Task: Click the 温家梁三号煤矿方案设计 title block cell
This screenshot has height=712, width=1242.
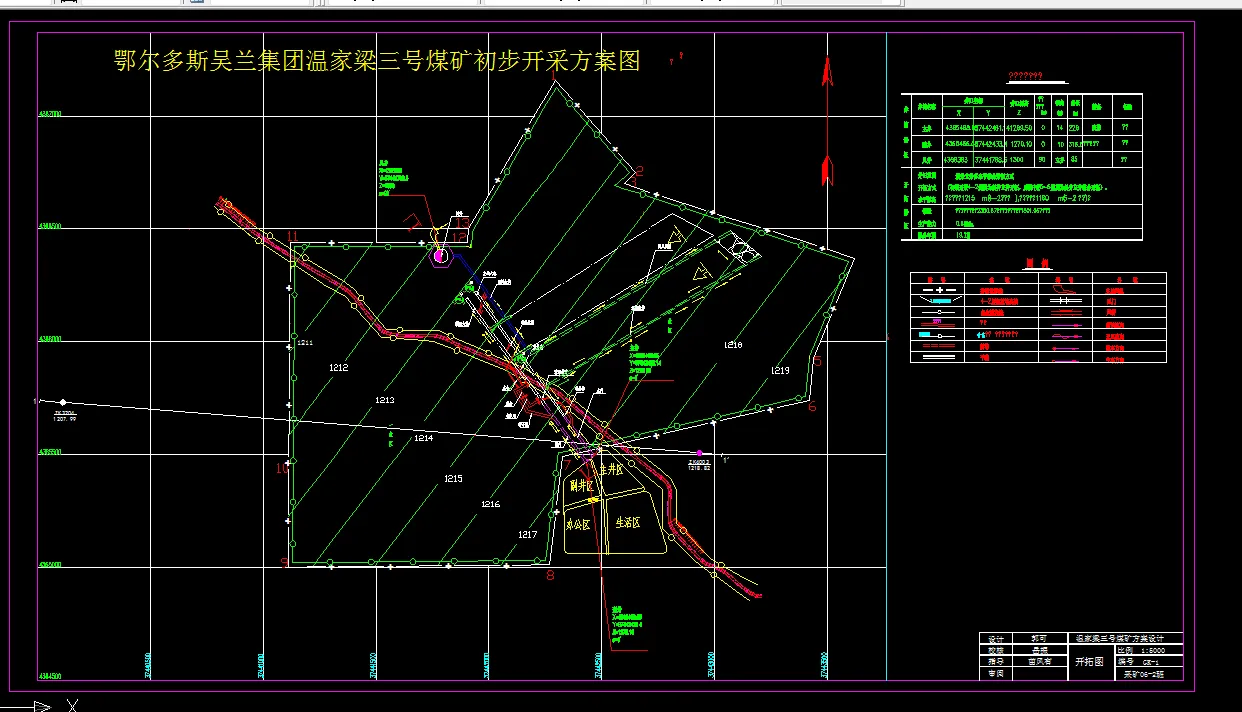Action: click(1125, 638)
